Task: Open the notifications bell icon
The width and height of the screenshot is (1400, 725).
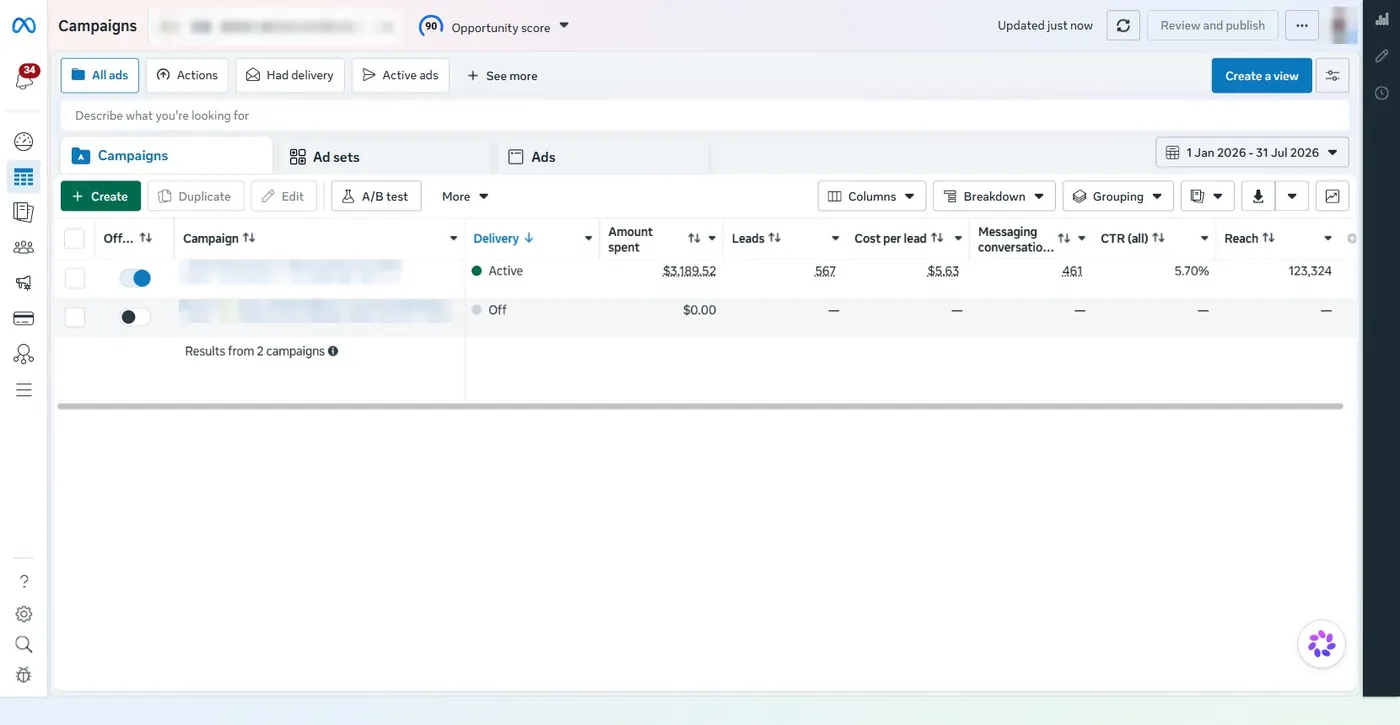Action: click(24, 79)
